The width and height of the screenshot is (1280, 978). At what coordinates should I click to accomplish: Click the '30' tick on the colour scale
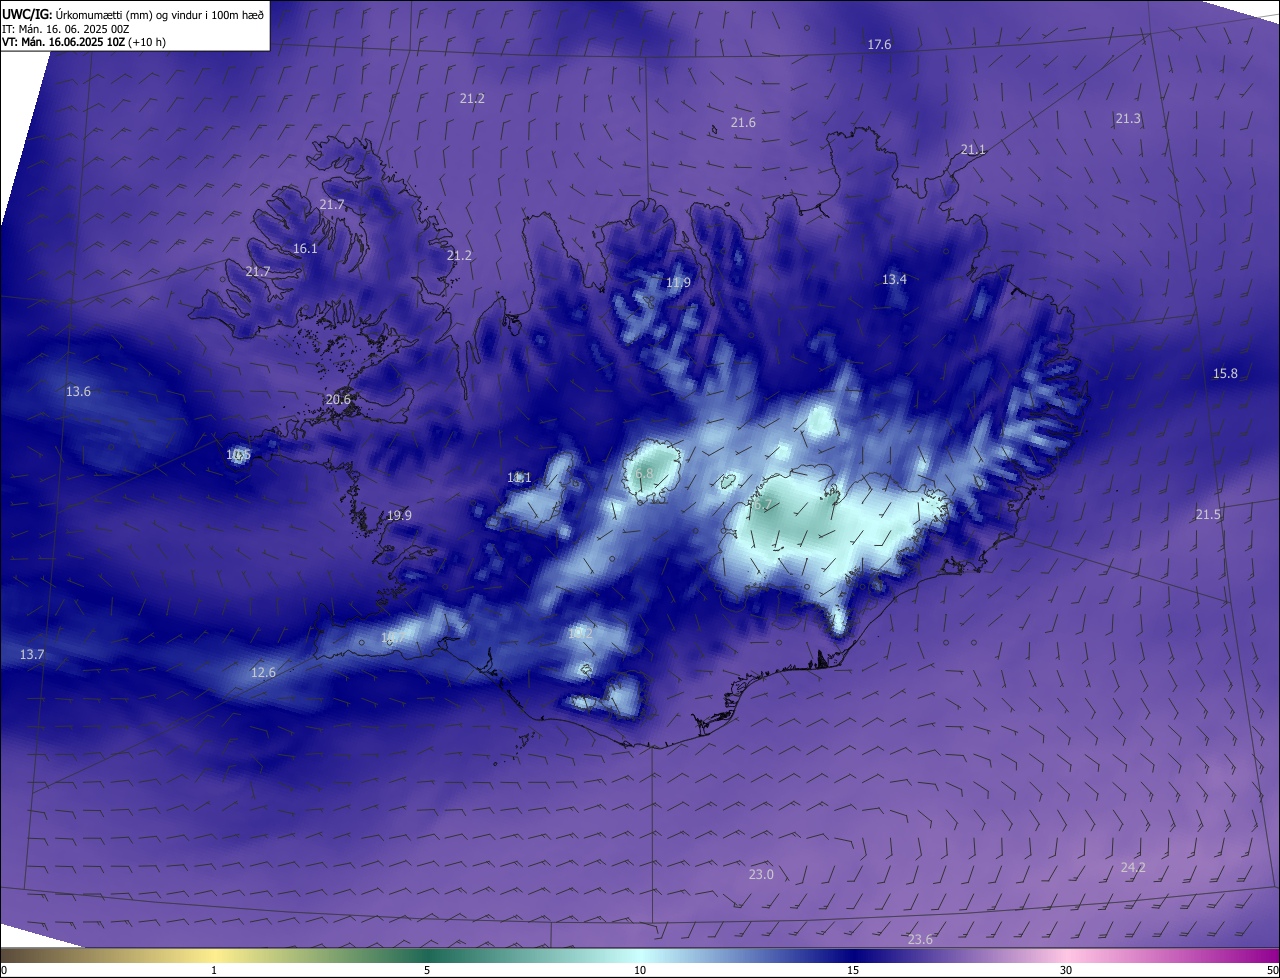tap(1066, 971)
